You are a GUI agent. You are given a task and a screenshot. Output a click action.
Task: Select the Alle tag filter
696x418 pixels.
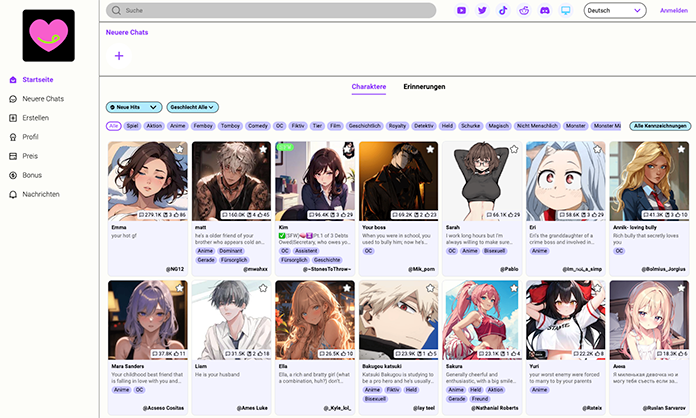click(114, 126)
